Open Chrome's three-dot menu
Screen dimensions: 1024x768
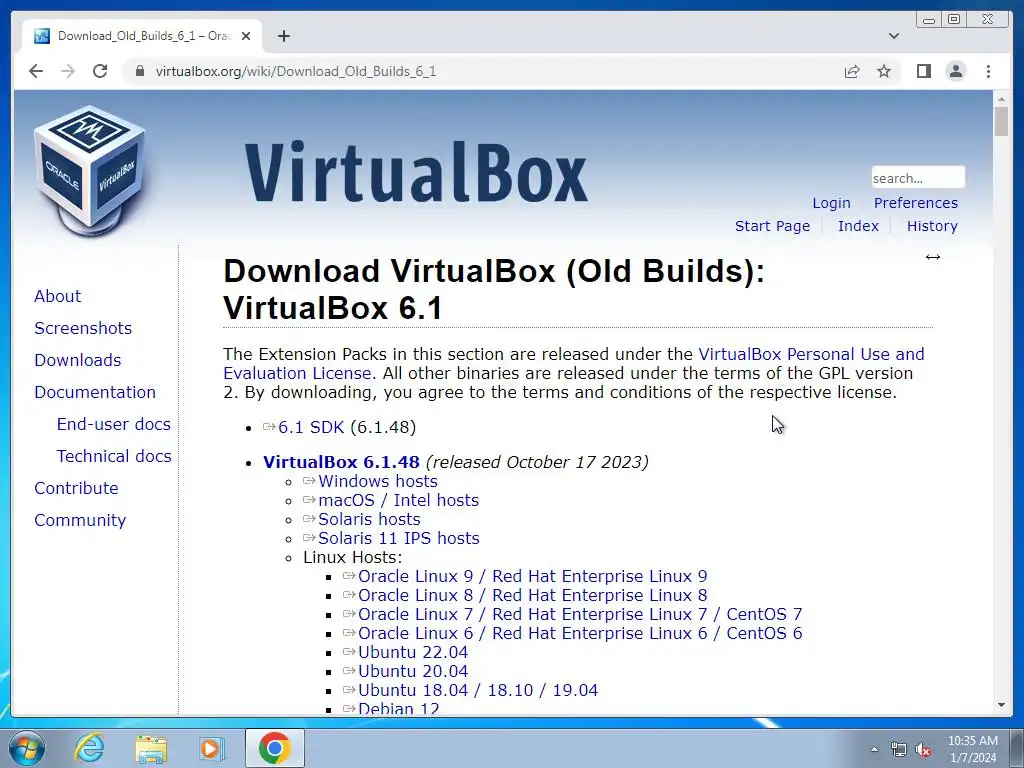click(x=988, y=71)
